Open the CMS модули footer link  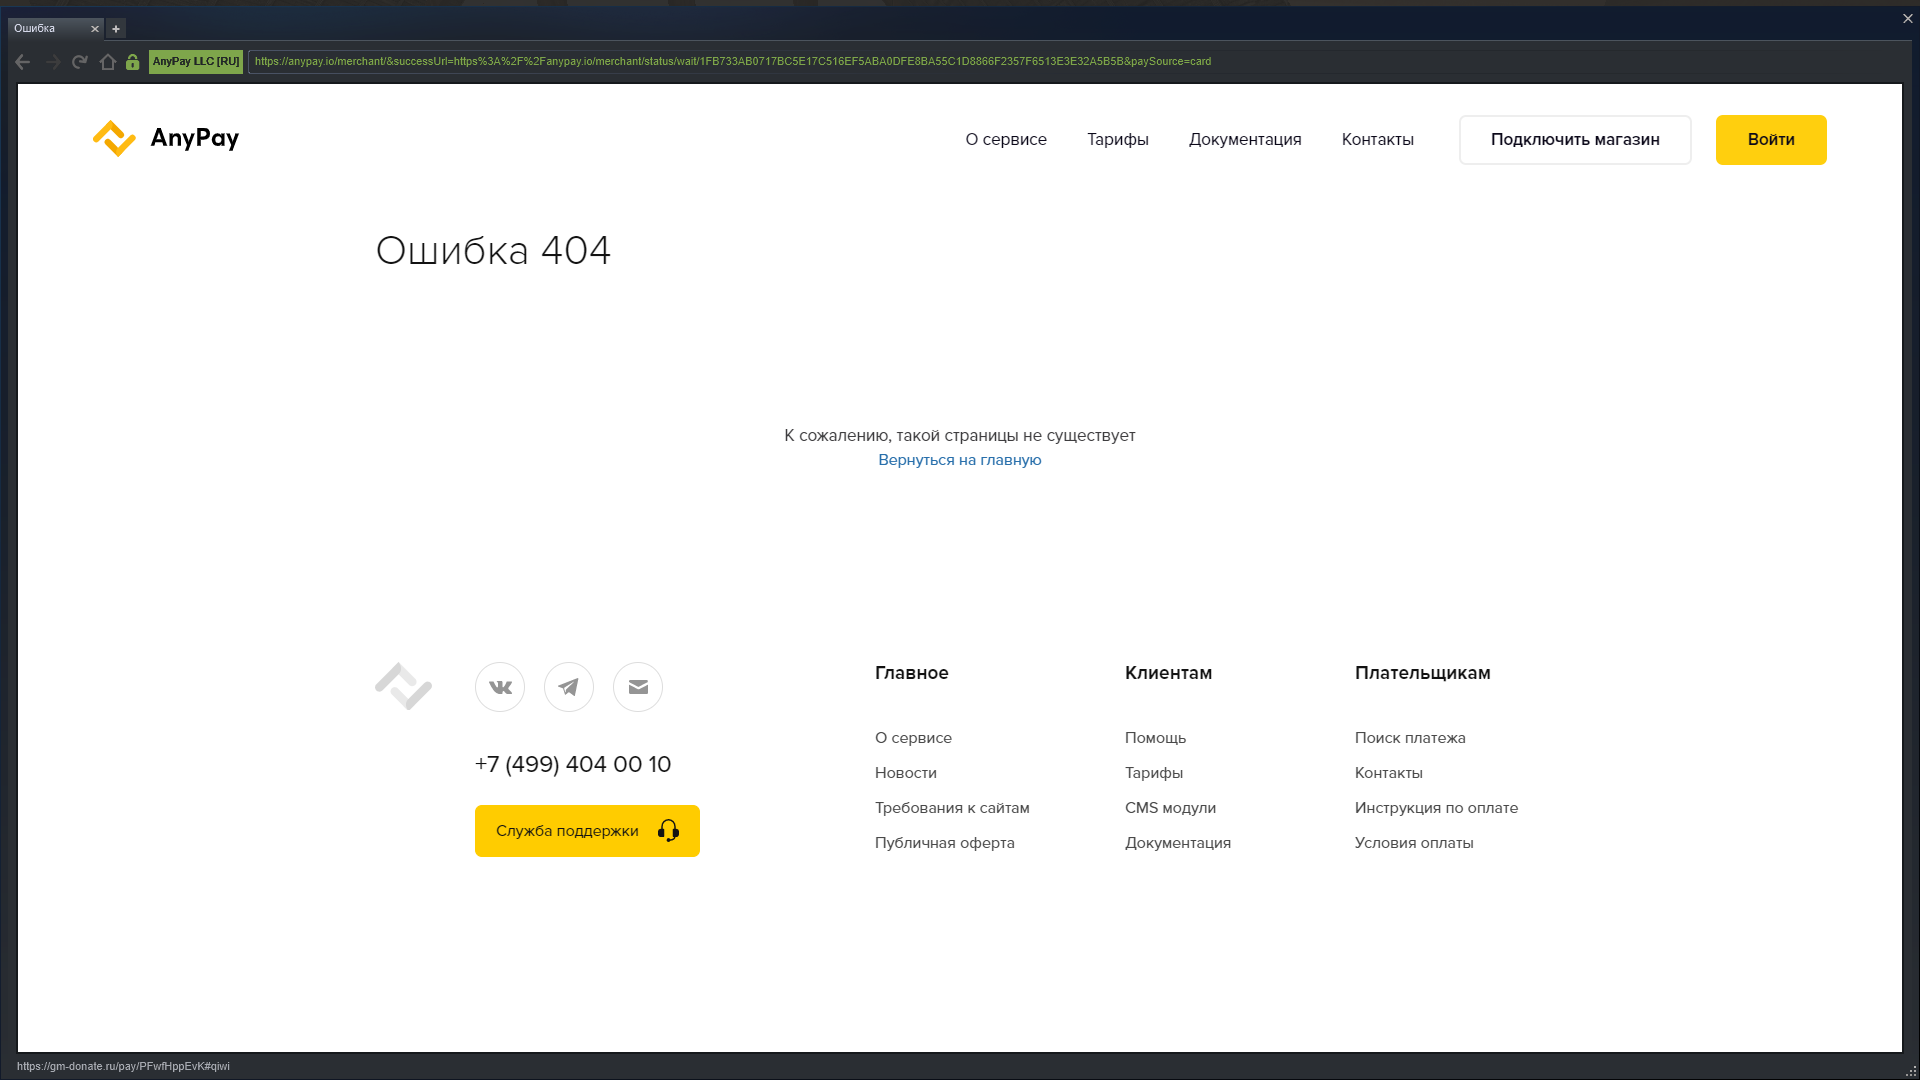(x=1170, y=808)
